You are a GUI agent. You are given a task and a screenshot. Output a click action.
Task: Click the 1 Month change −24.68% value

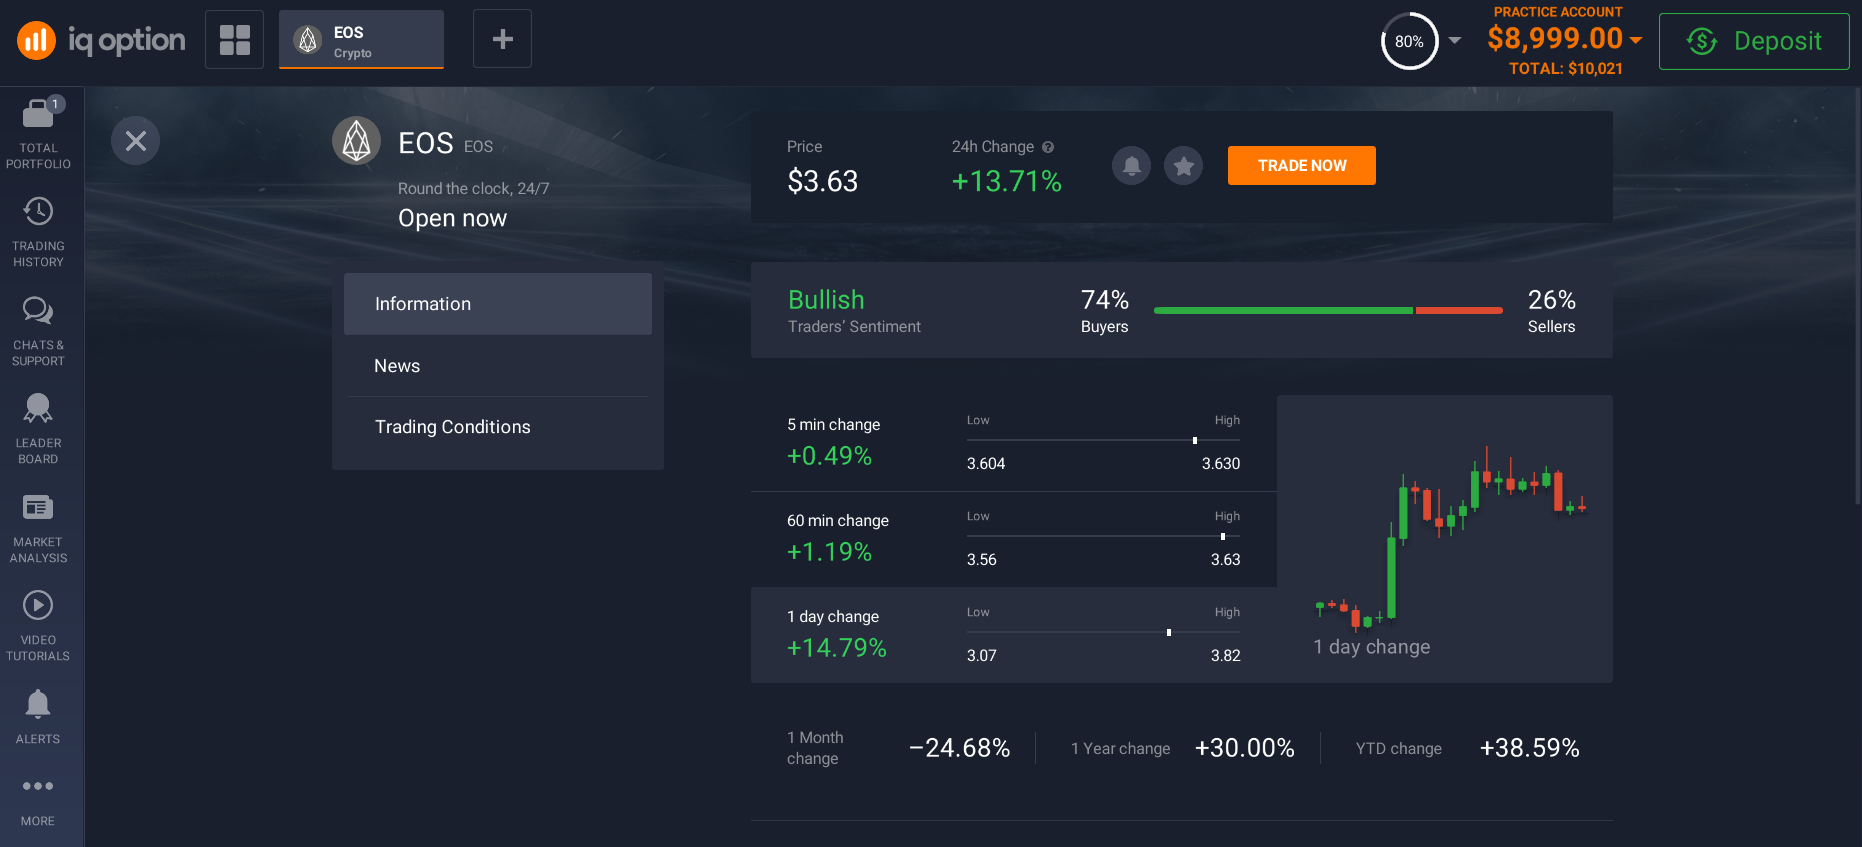click(x=959, y=748)
